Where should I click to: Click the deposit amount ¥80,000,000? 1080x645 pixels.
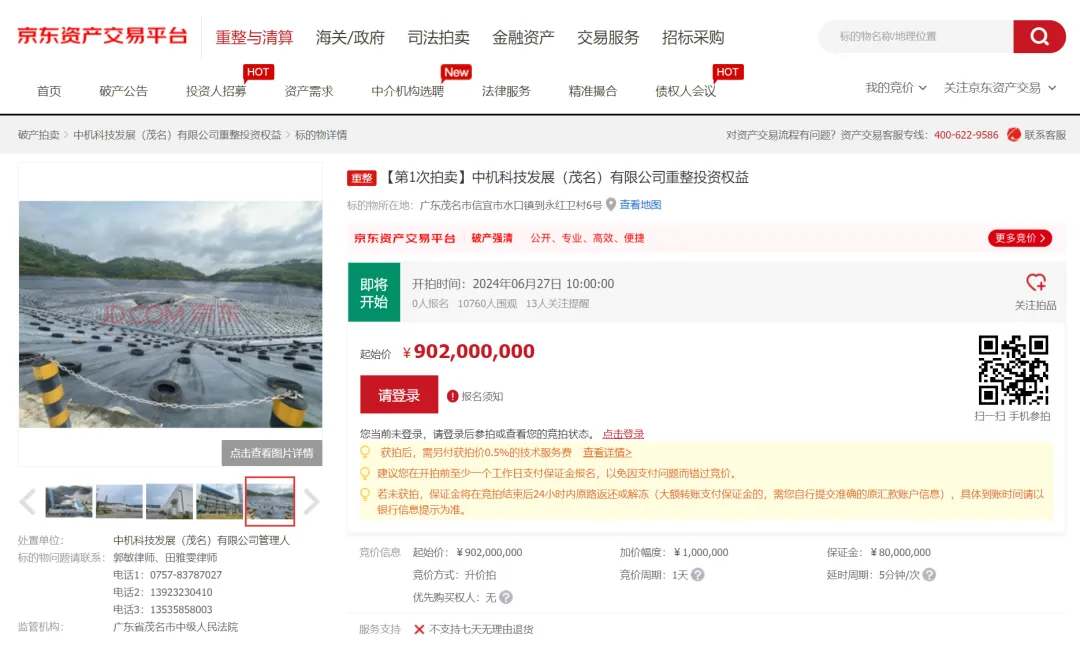pyautogui.click(x=900, y=552)
